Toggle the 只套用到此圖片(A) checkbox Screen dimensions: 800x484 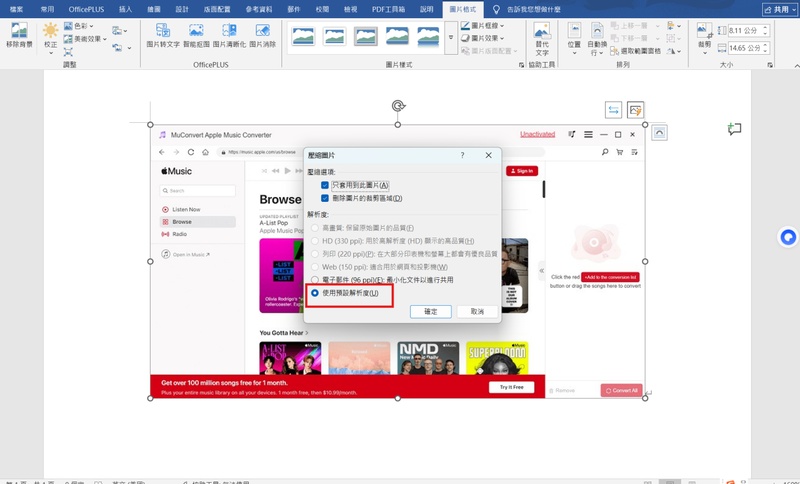(324, 185)
